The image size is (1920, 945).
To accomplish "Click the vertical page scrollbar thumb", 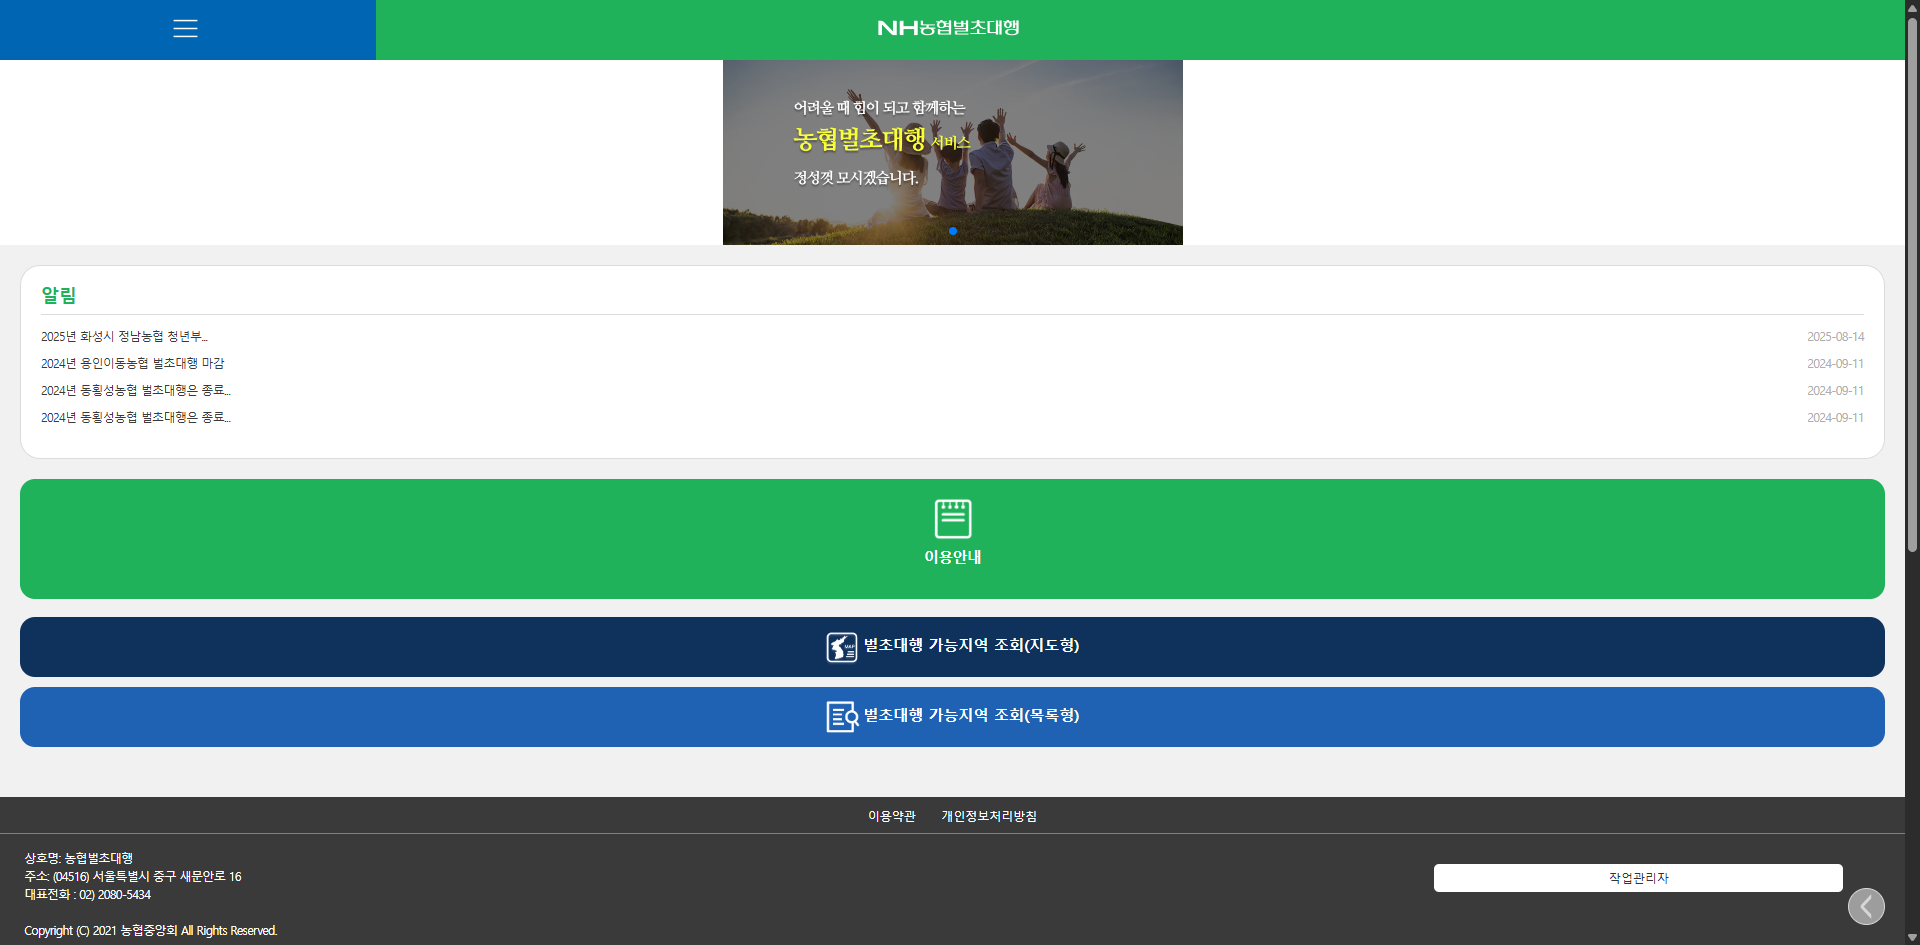I will click(x=1912, y=280).
